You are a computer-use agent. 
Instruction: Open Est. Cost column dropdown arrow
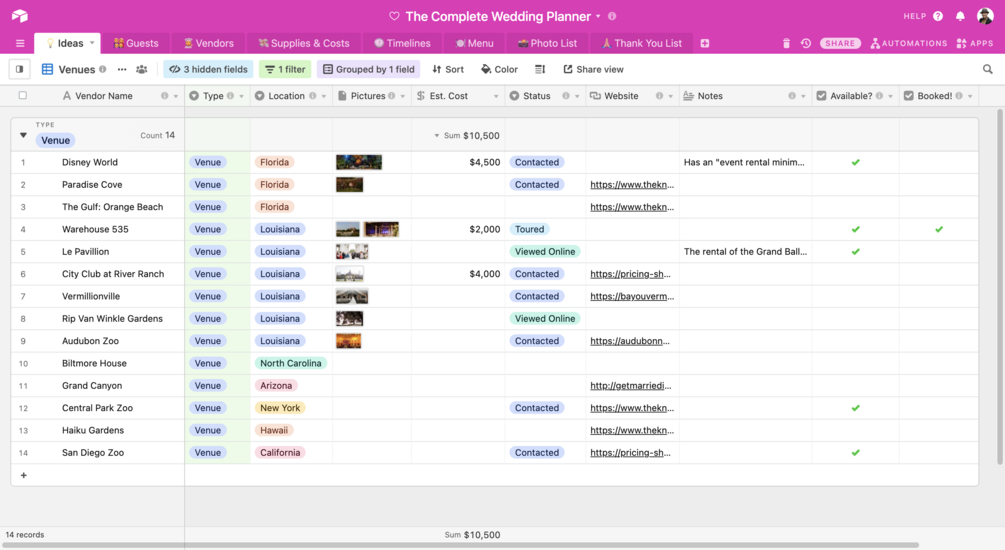[495, 96]
